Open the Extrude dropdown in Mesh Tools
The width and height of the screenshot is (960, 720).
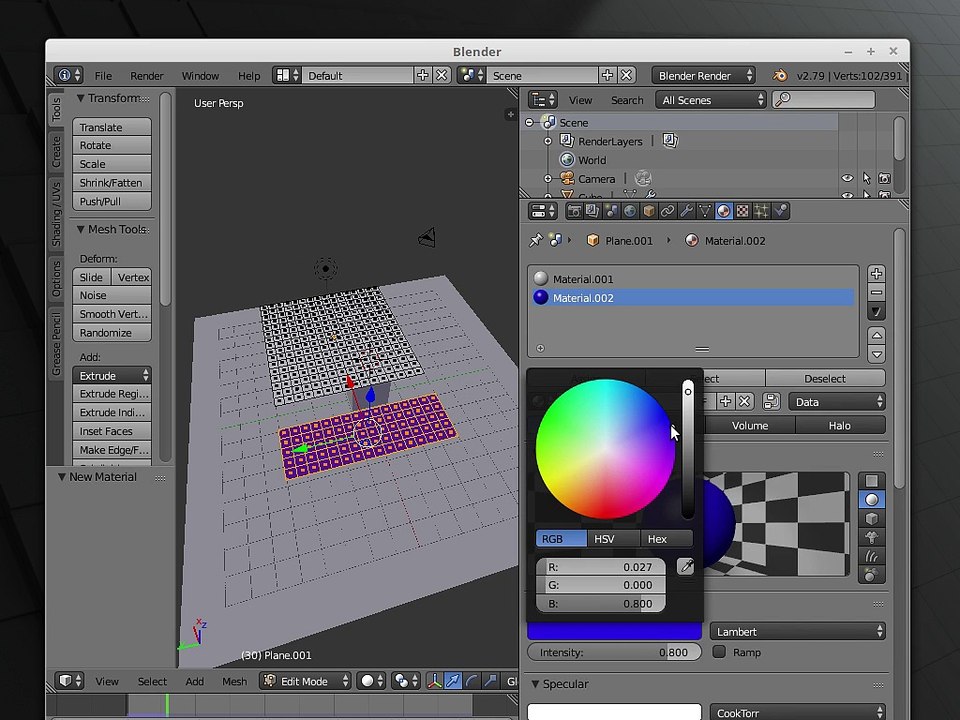point(112,375)
